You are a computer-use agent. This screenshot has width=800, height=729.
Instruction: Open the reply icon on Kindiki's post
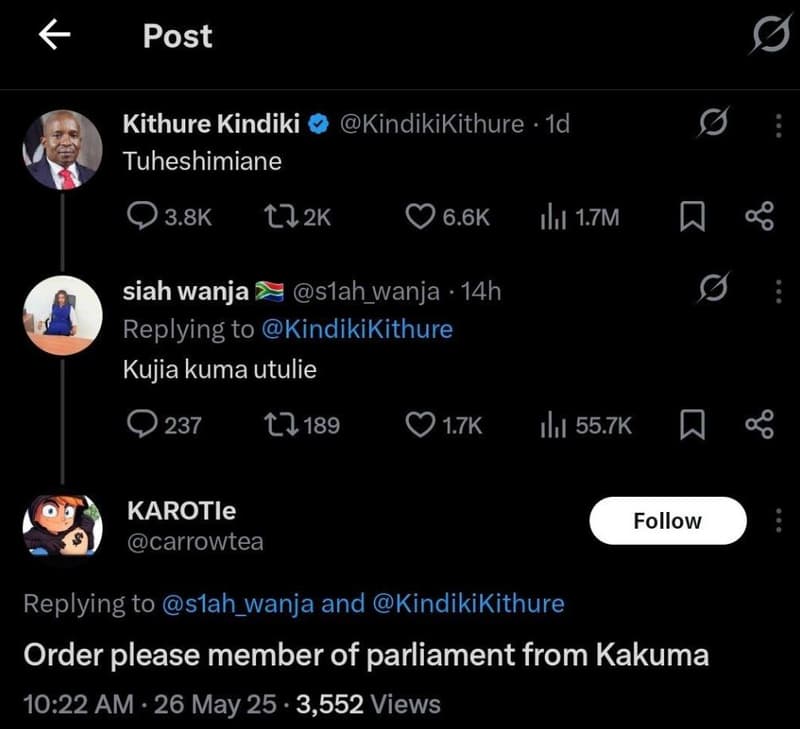(138, 216)
